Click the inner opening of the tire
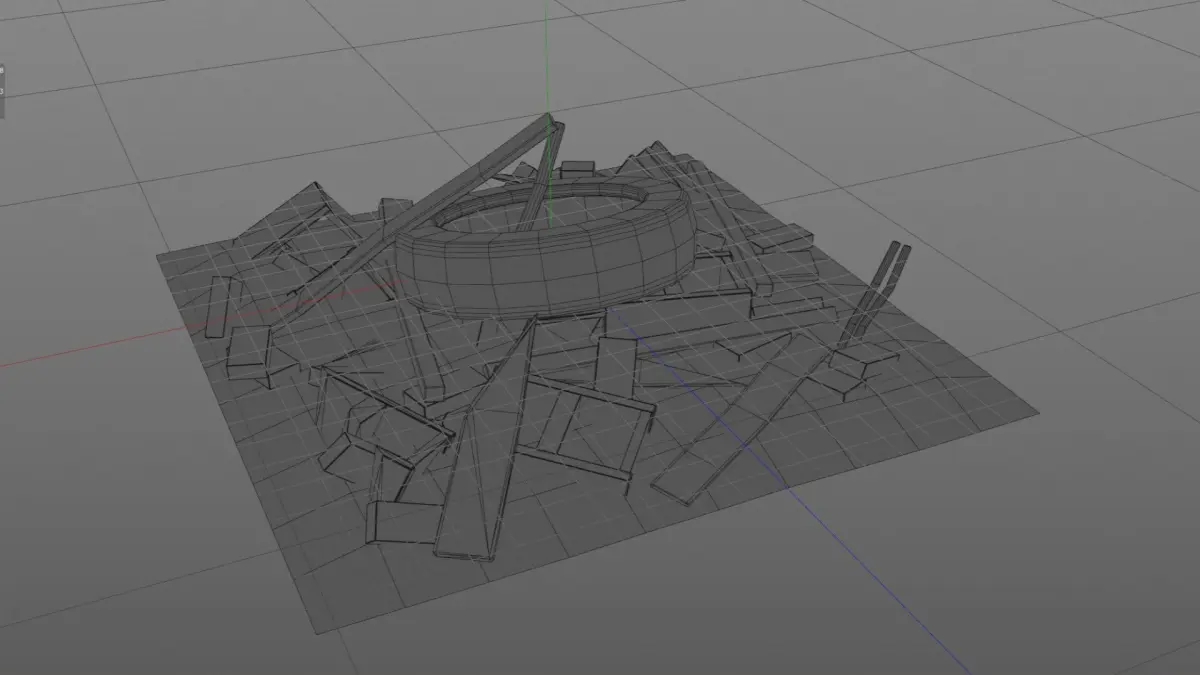This screenshot has height=675, width=1200. [x=546, y=209]
